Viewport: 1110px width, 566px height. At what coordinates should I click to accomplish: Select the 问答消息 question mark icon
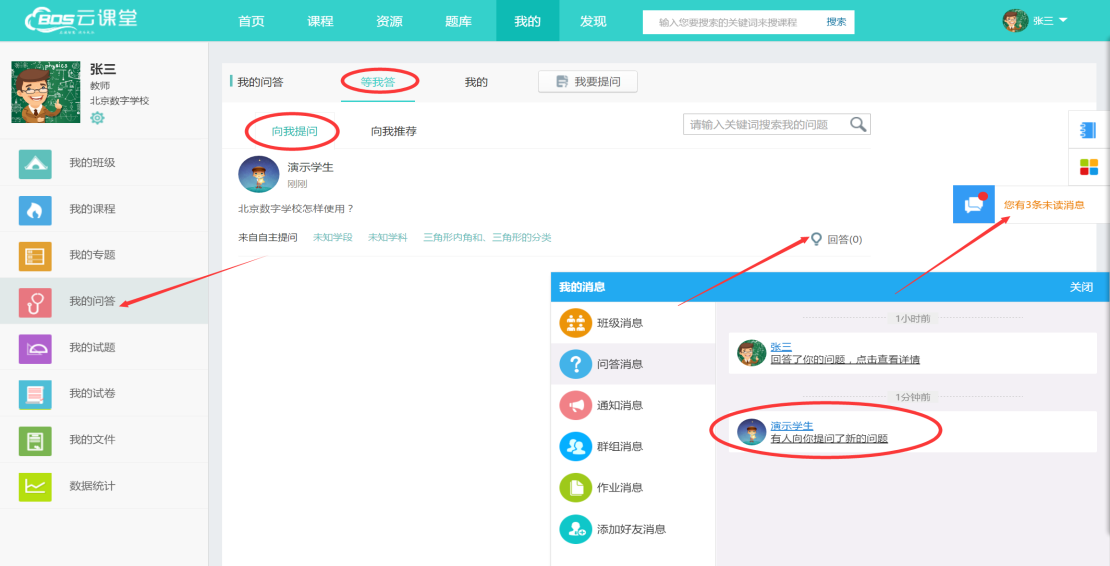pyautogui.click(x=575, y=364)
